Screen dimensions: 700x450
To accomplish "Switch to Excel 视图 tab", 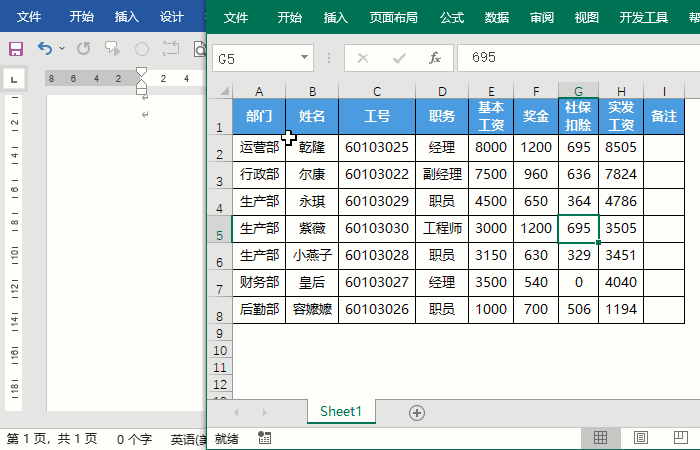I will click(587, 18).
